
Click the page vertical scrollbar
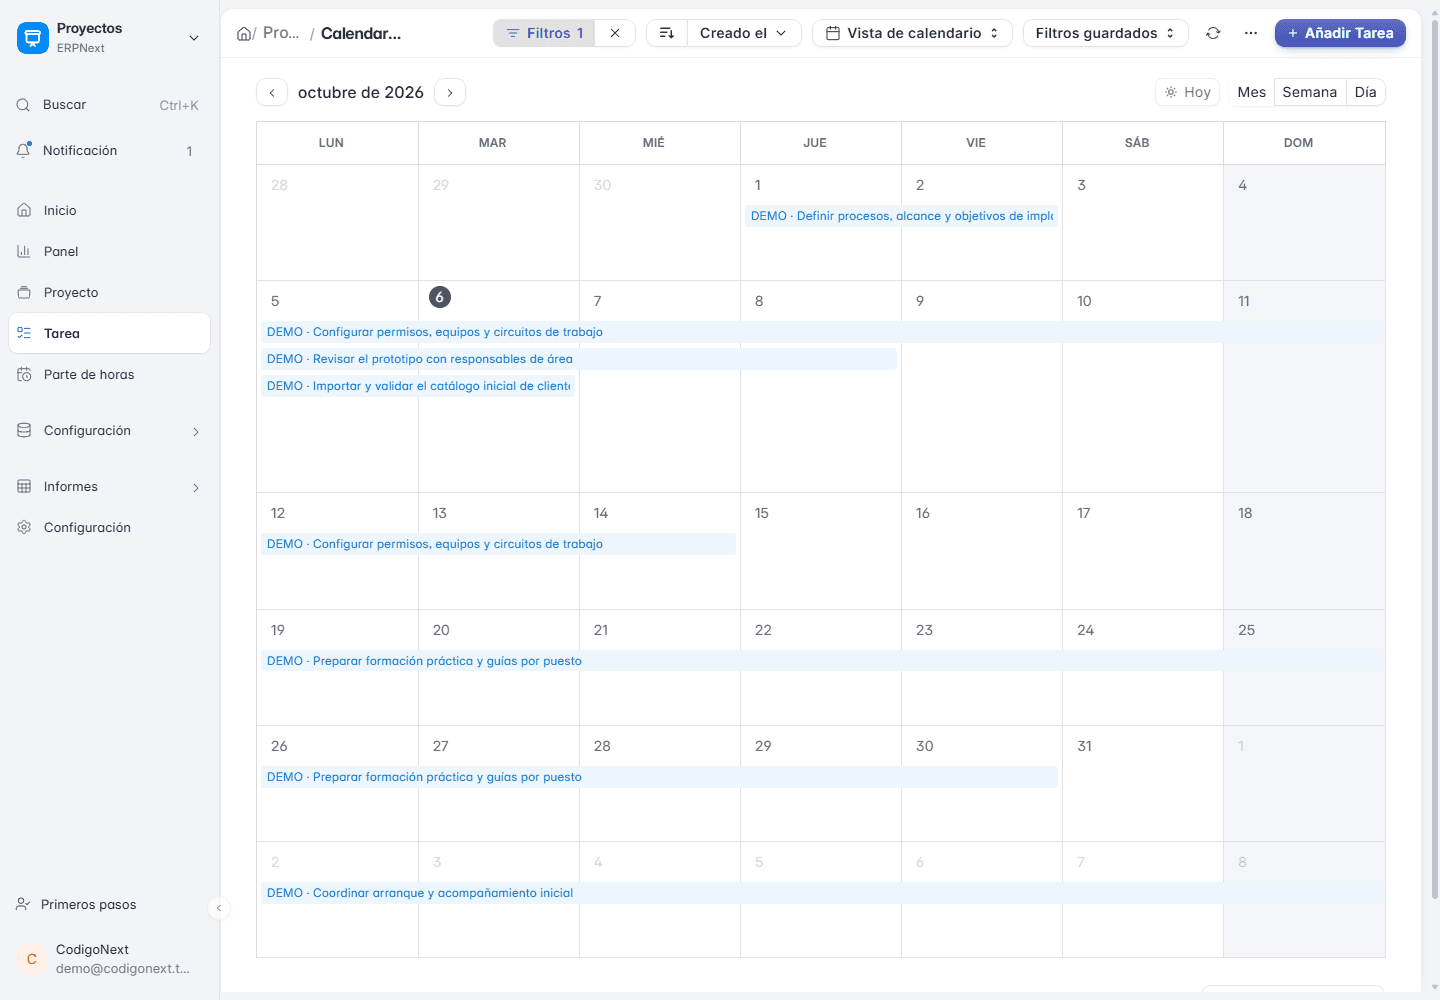coord(1434,460)
